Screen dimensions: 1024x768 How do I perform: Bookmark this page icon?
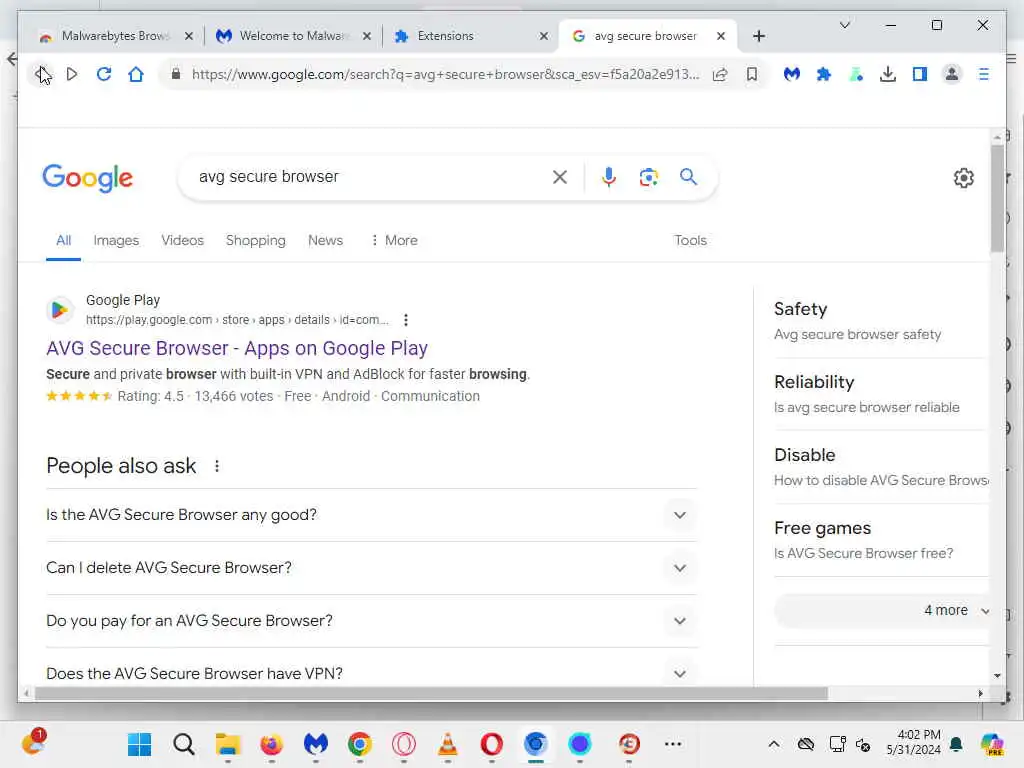(752, 74)
